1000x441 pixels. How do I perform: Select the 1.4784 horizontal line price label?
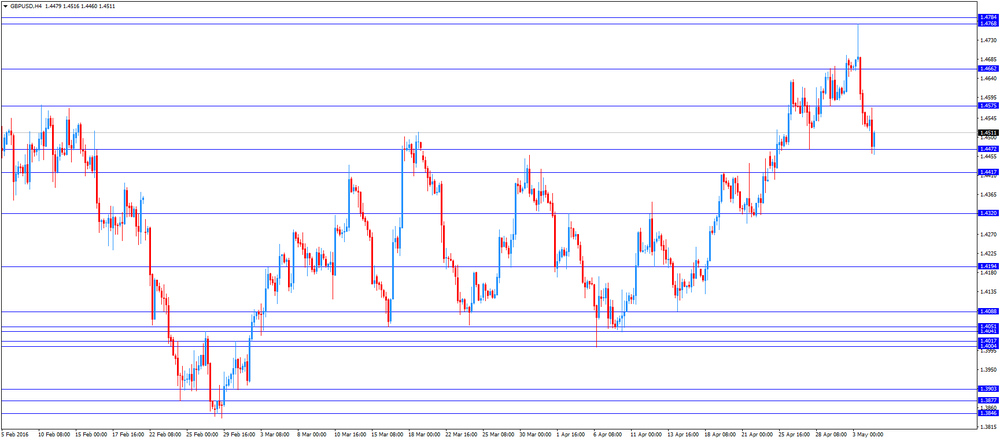(988, 18)
